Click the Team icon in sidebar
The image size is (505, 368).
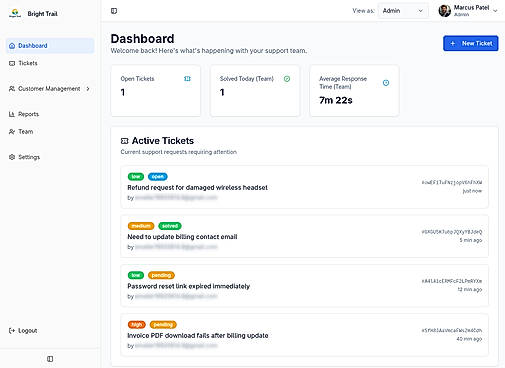coord(12,132)
